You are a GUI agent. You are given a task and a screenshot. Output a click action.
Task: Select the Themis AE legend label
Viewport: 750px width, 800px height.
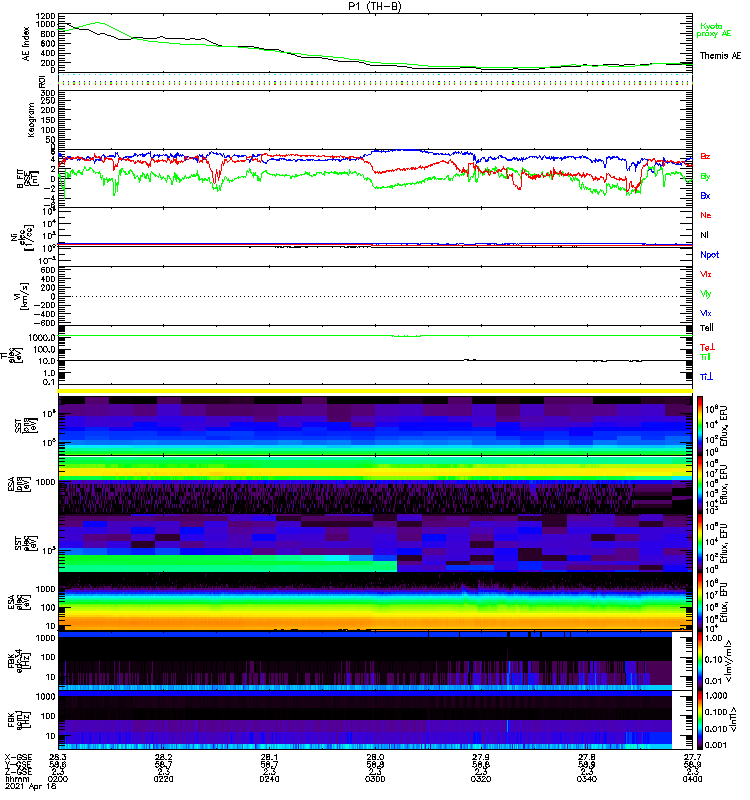click(720, 56)
